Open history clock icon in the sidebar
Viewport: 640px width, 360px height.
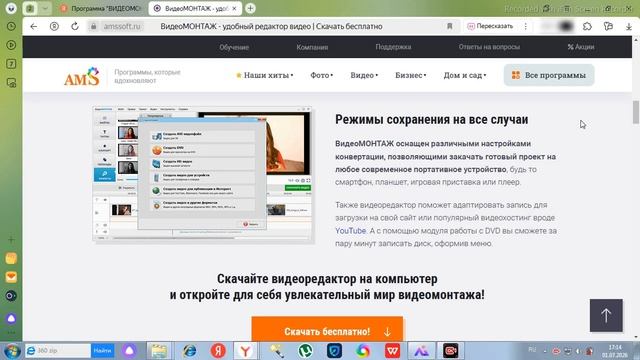coord(11,26)
